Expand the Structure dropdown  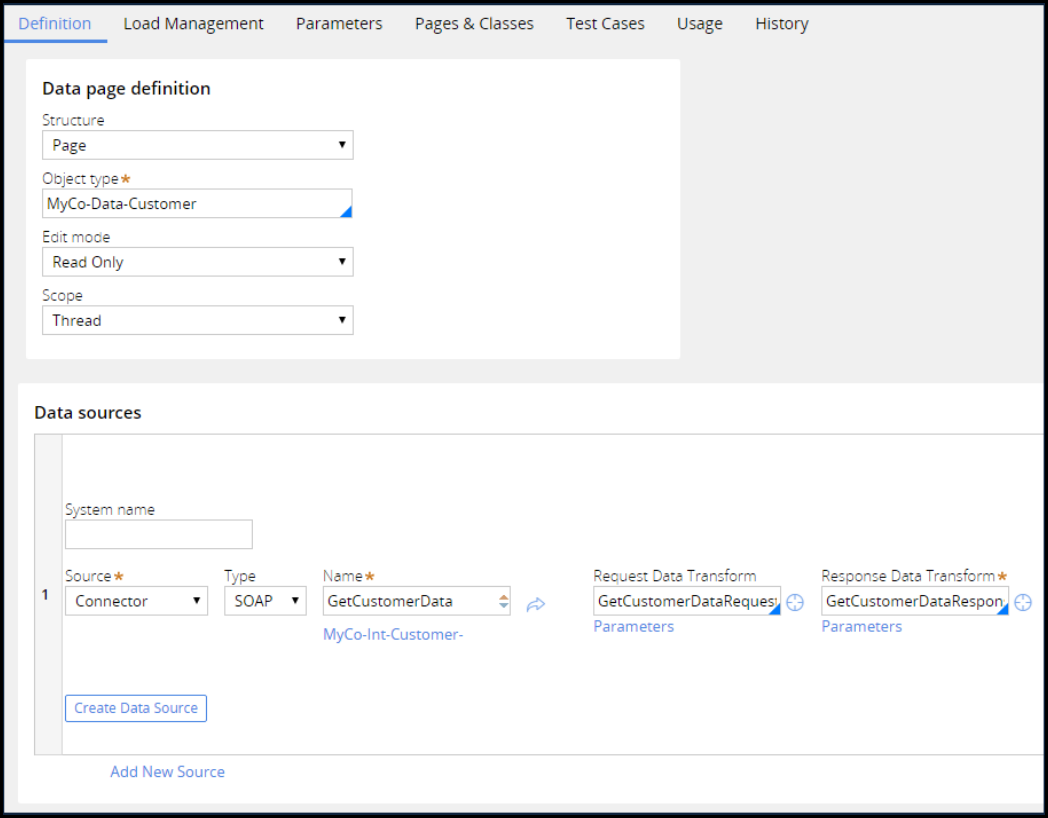197,145
